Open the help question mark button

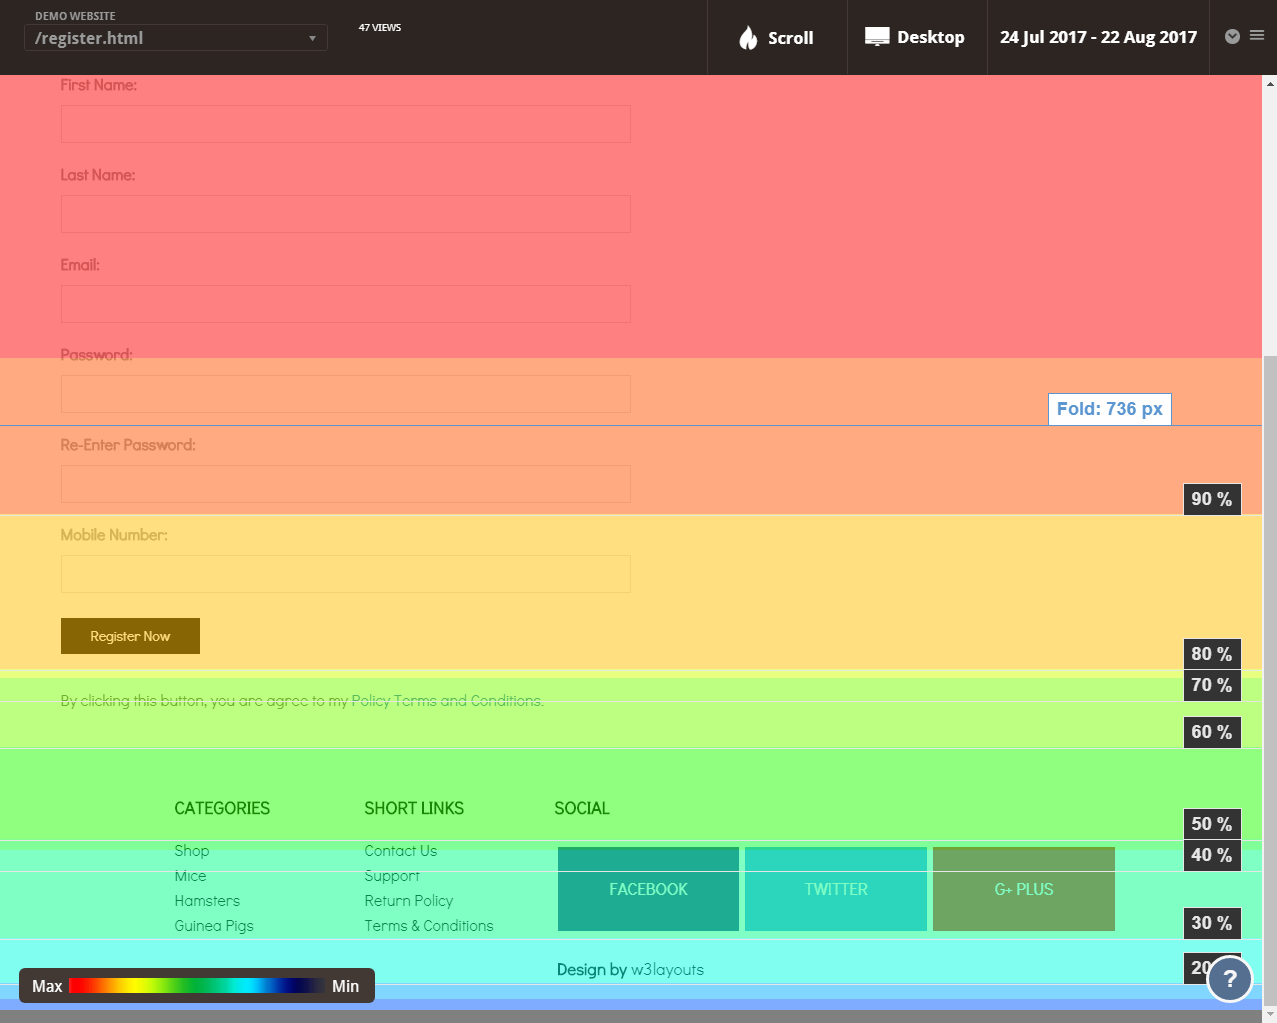pyautogui.click(x=1230, y=979)
